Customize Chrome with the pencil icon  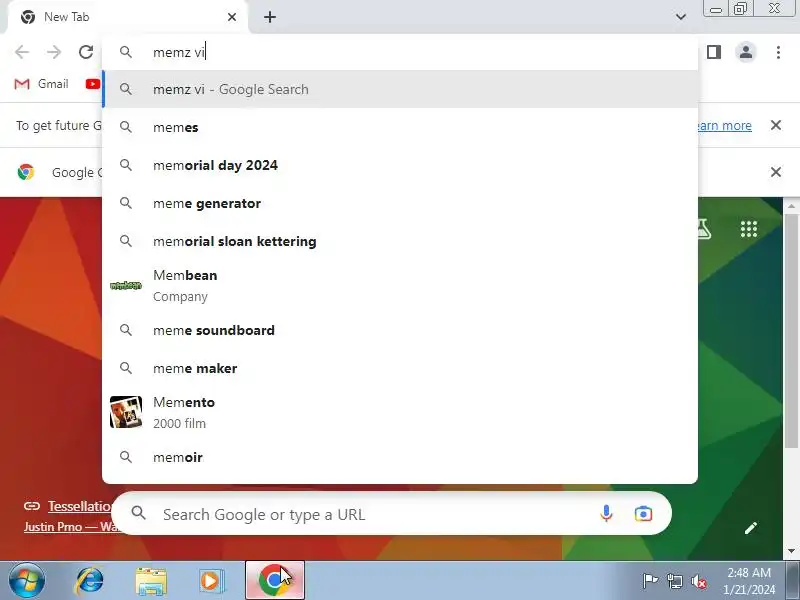coord(751,528)
